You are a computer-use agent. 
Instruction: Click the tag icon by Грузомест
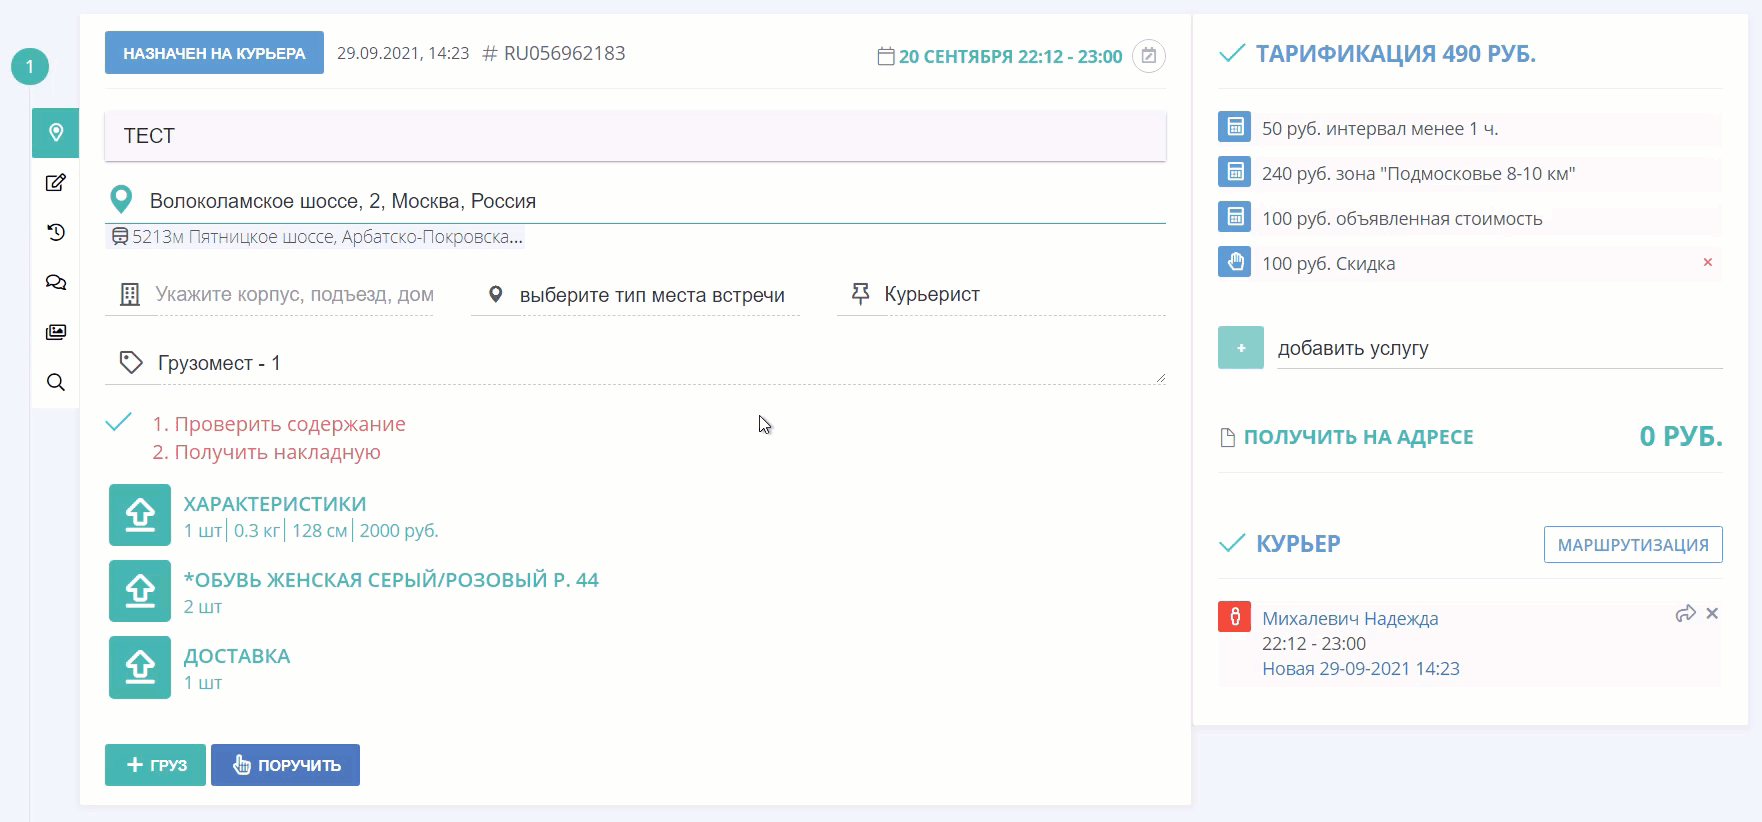131,362
